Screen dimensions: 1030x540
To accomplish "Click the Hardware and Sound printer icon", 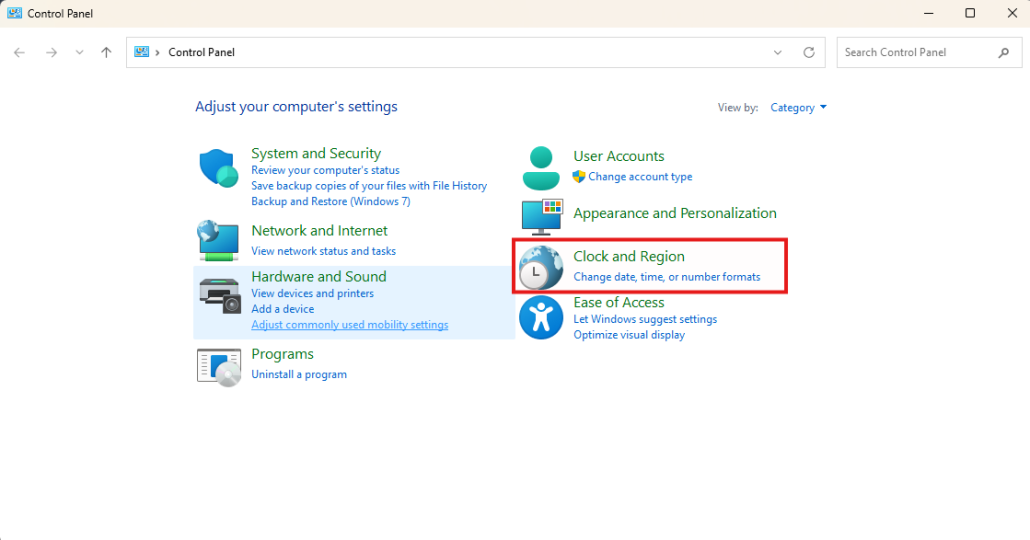I will [x=219, y=294].
